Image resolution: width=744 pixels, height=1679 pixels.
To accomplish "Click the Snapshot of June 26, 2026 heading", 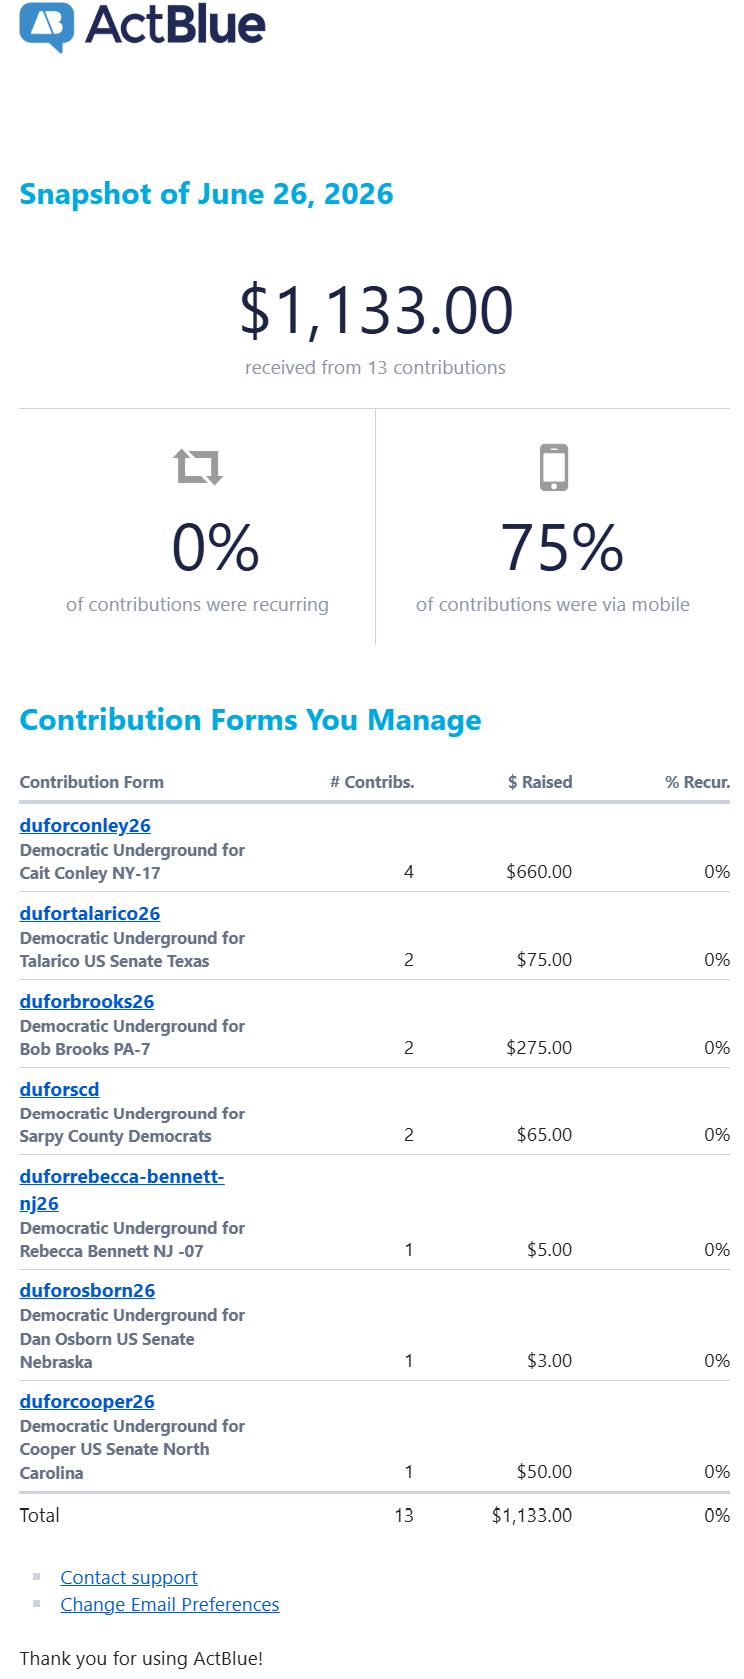I will coord(207,194).
